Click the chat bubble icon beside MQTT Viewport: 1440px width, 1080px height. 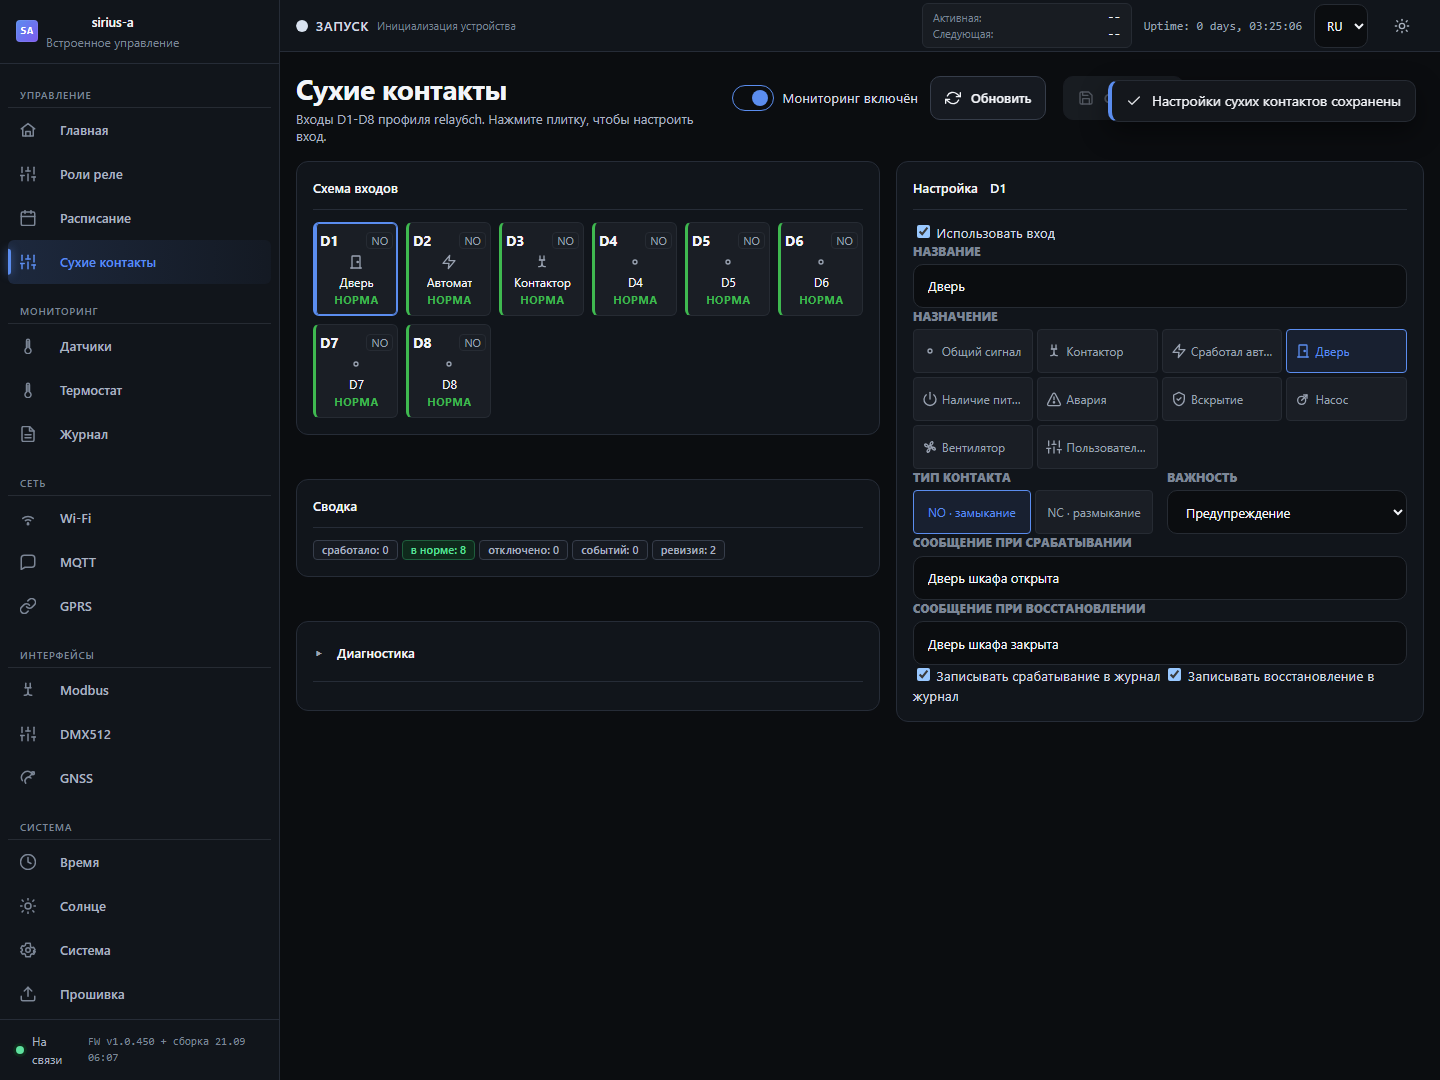28,562
